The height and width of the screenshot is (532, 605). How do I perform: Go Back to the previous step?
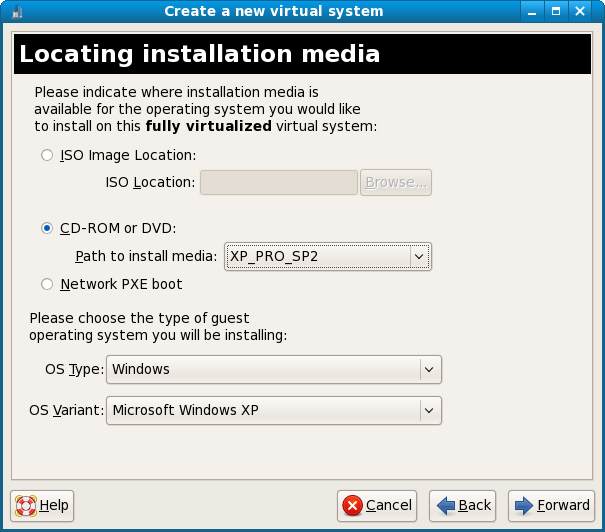pos(462,506)
